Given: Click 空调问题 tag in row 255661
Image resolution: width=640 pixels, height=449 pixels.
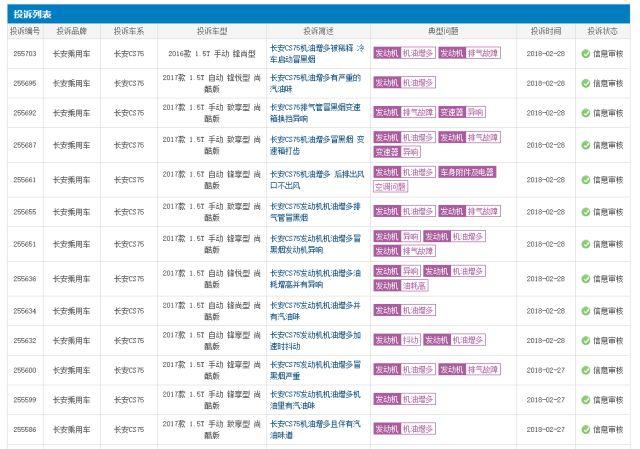Looking at the screenshot, I should [x=391, y=186].
